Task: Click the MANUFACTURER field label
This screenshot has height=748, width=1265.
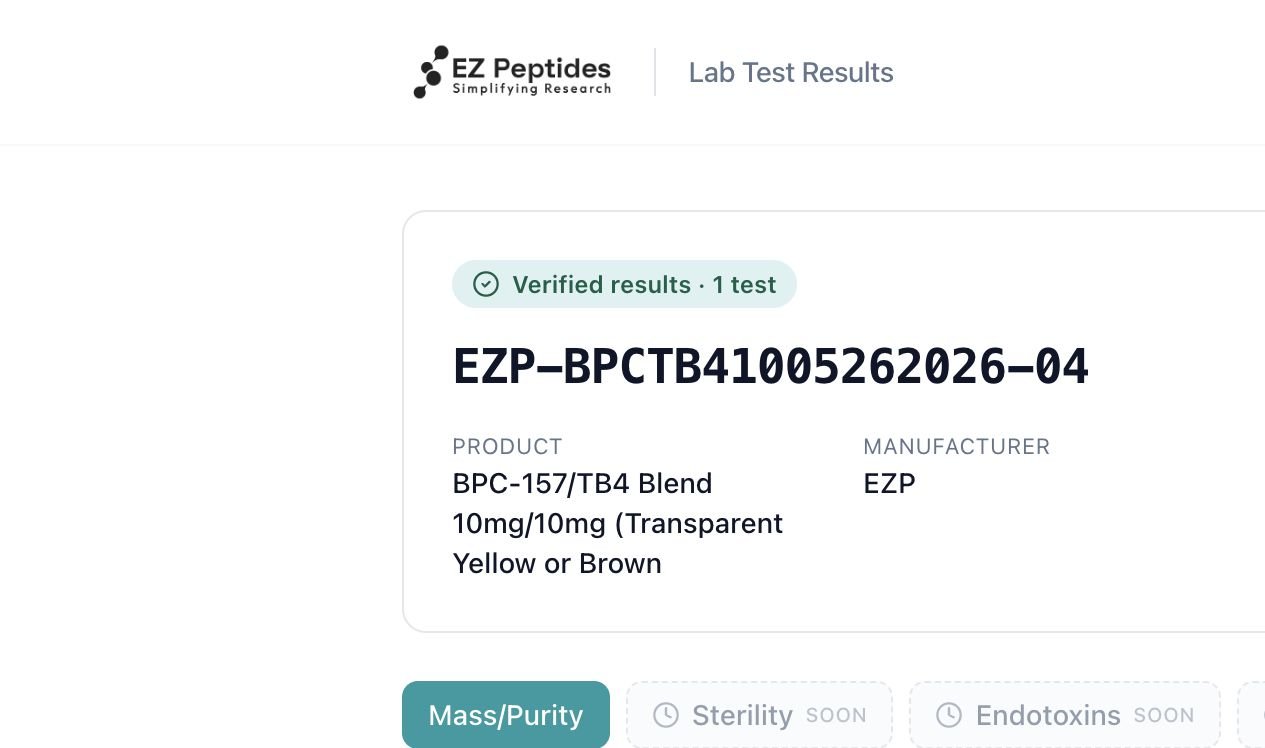Action: (957, 446)
